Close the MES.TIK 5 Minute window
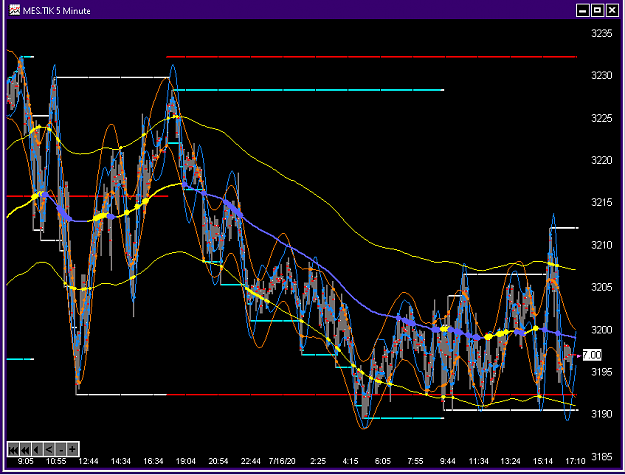Image resolution: width=625 pixels, height=475 pixels. tap(612, 10)
